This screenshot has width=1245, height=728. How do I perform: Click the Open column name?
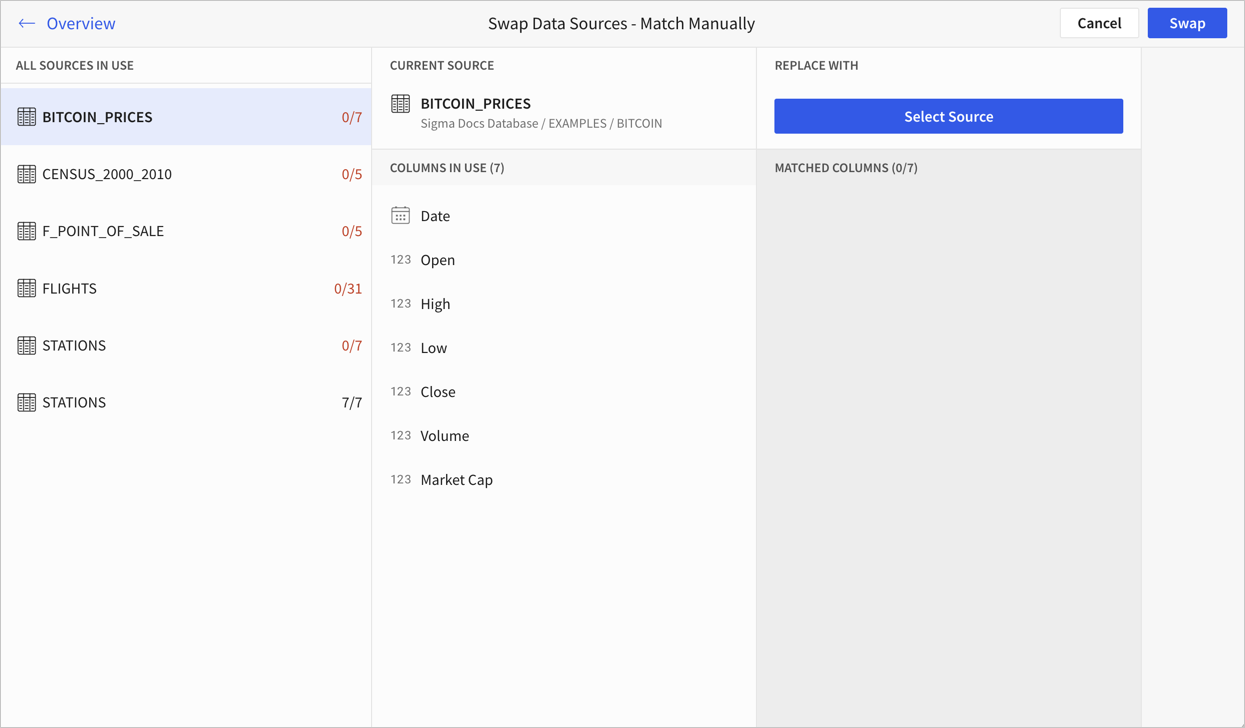pos(438,260)
